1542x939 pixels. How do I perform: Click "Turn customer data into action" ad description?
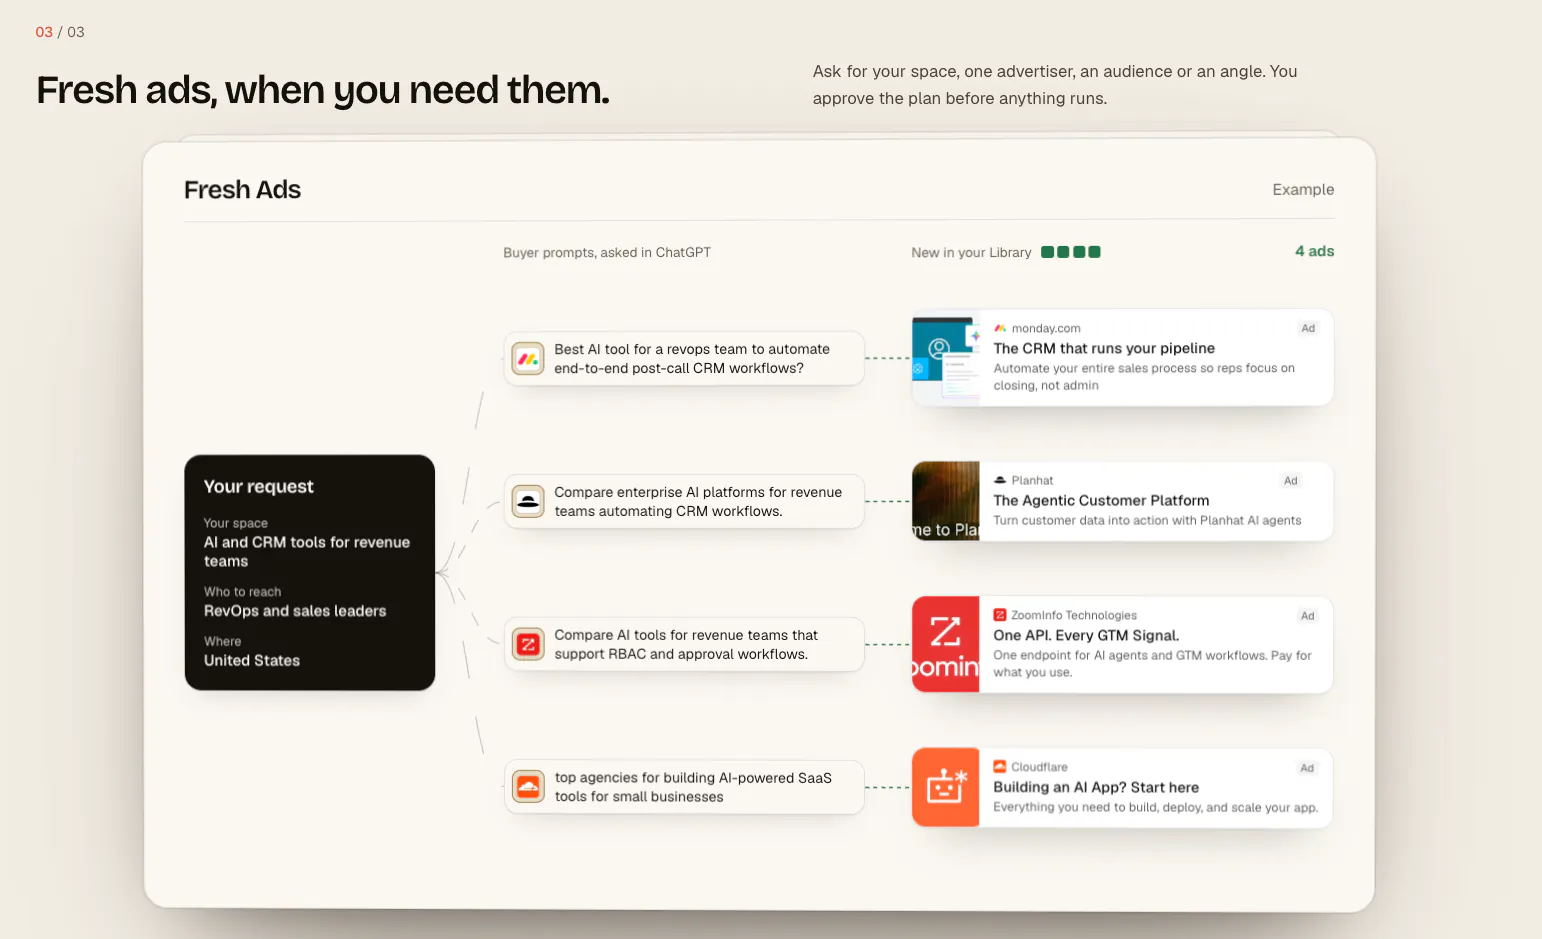point(1147,520)
